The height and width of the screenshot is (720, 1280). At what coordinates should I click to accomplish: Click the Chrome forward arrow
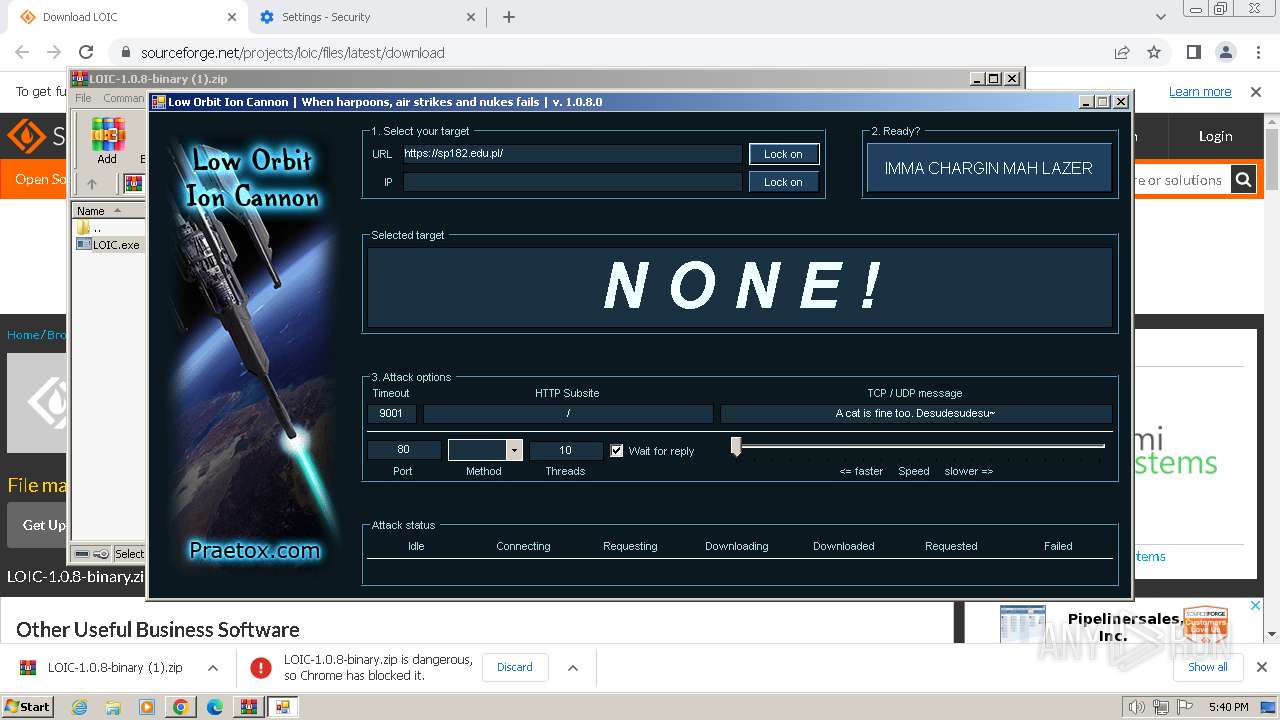(54, 52)
